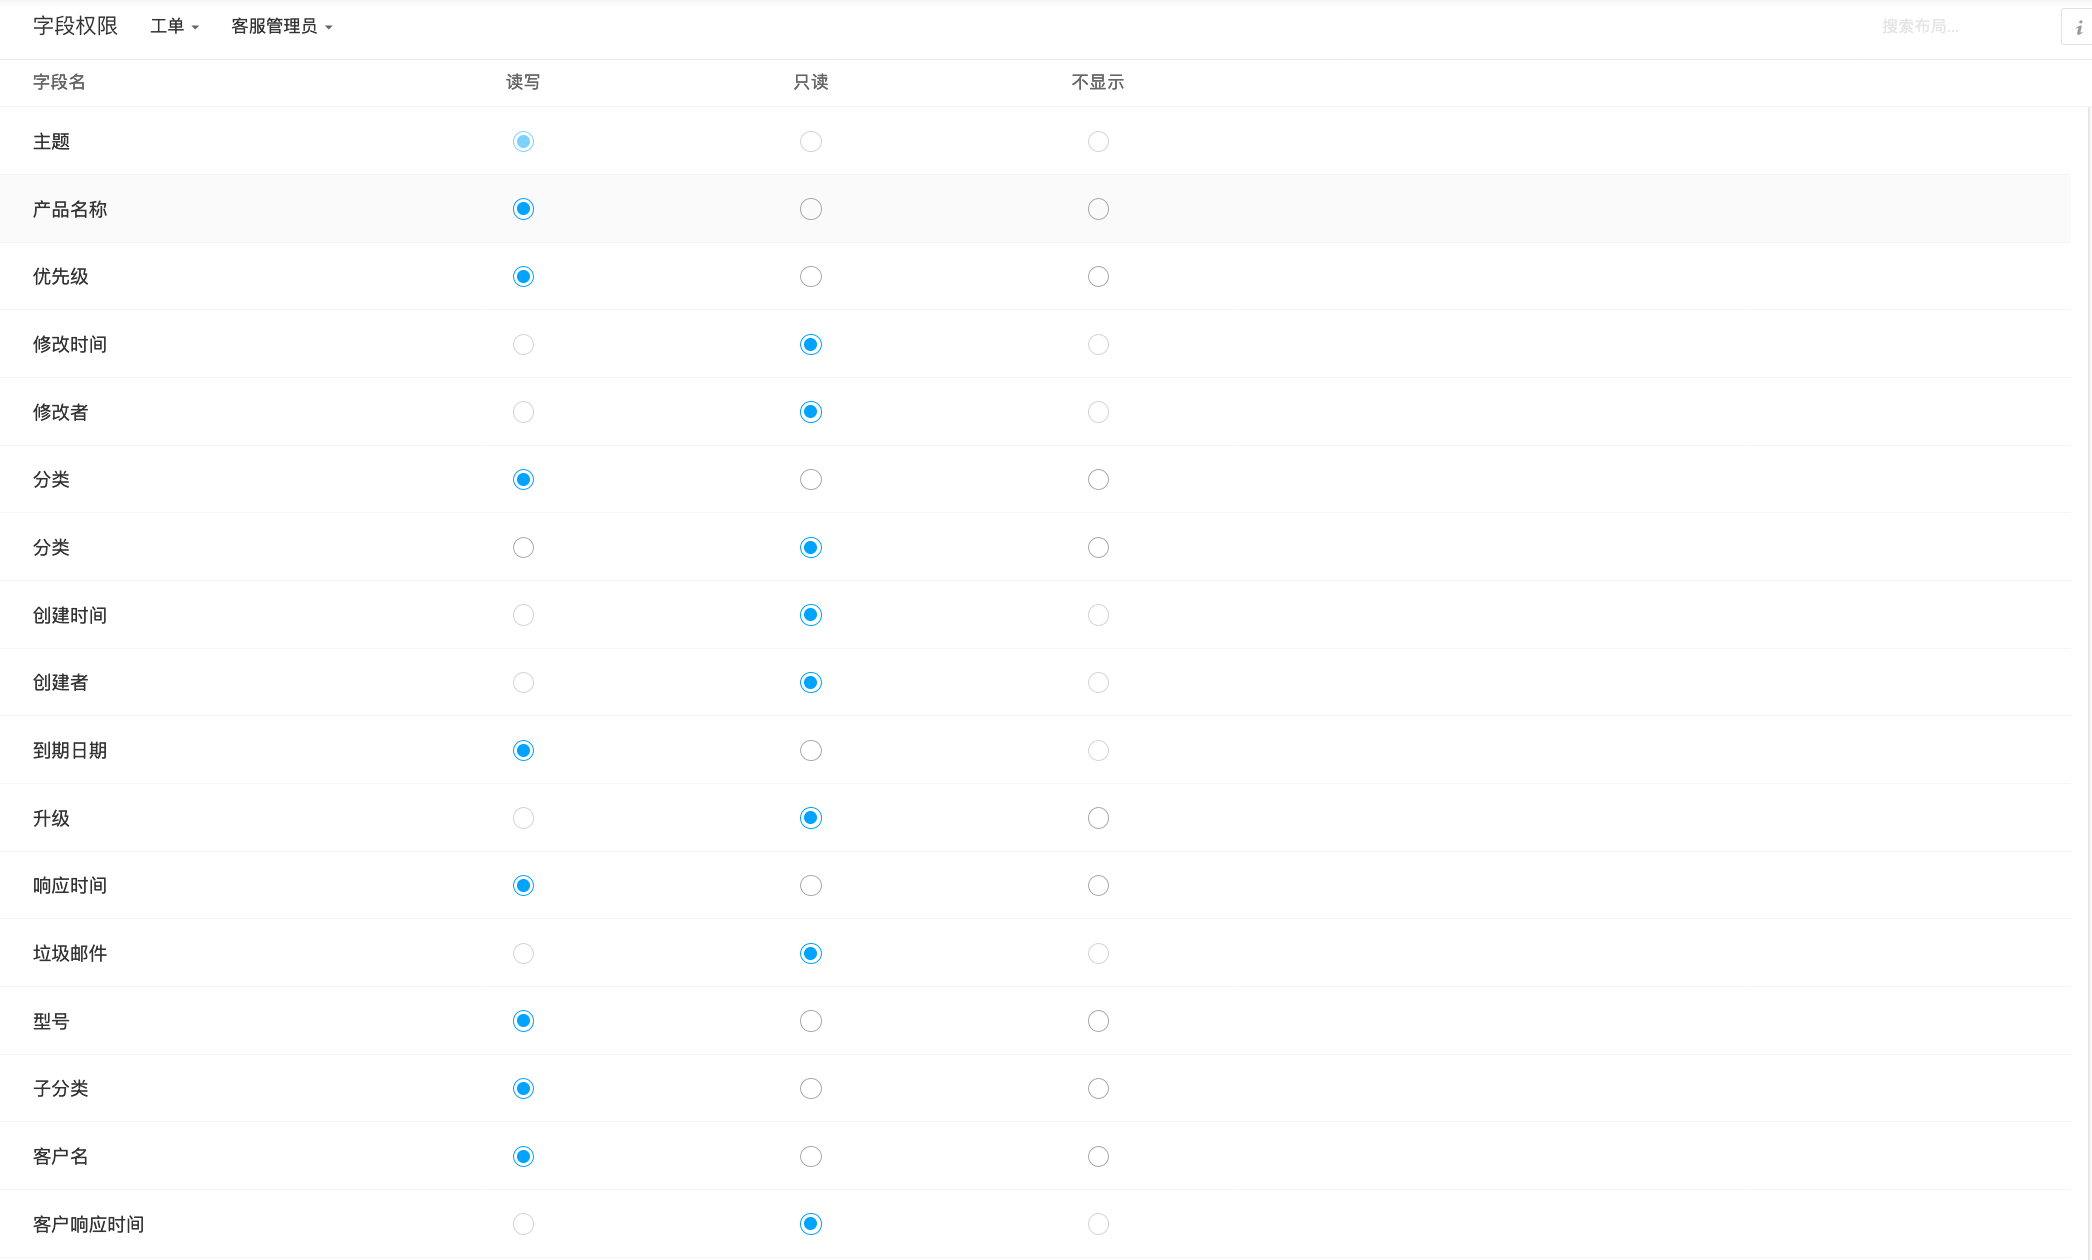Click the 读写 column header
This screenshot has width=2092, height=1260.
(523, 82)
